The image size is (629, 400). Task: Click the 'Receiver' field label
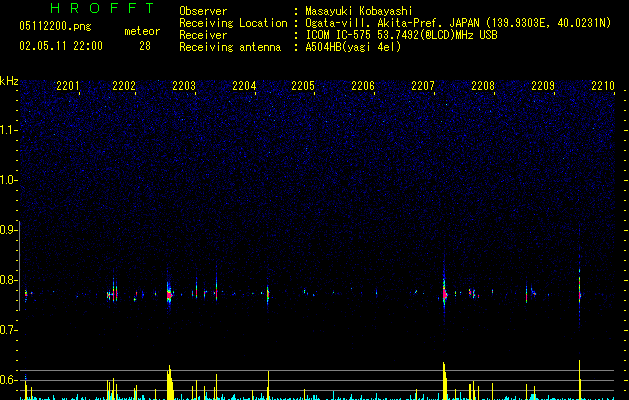203,35
